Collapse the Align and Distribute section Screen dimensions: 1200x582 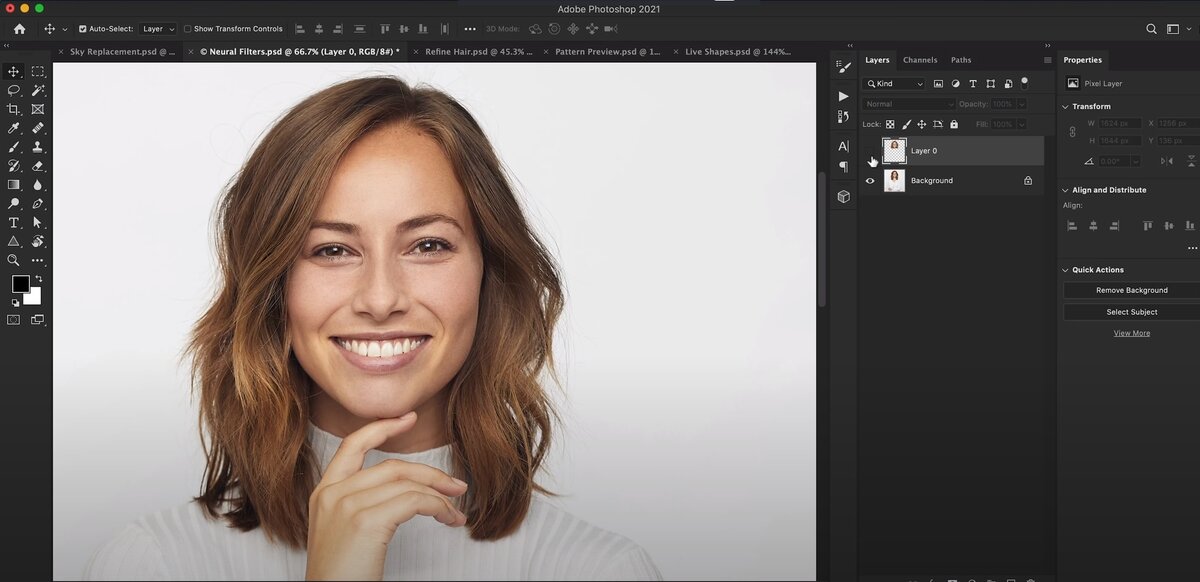pyautogui.click(x=1066, y=190)
